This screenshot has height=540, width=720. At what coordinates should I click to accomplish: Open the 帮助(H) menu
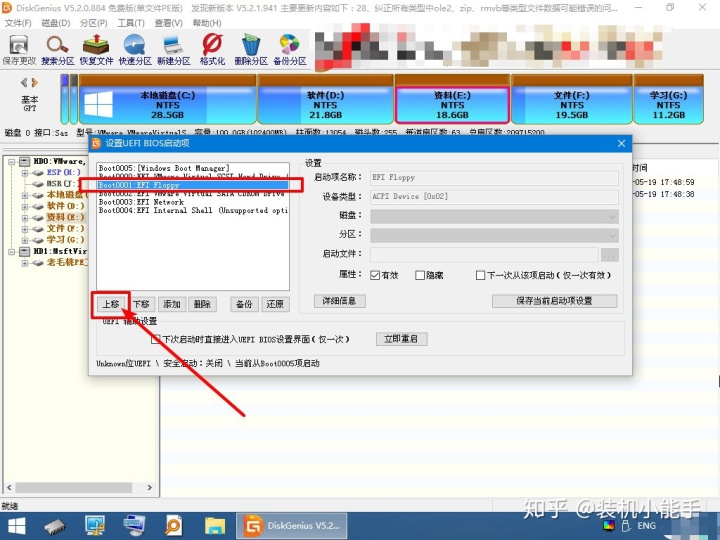(207, 23)
